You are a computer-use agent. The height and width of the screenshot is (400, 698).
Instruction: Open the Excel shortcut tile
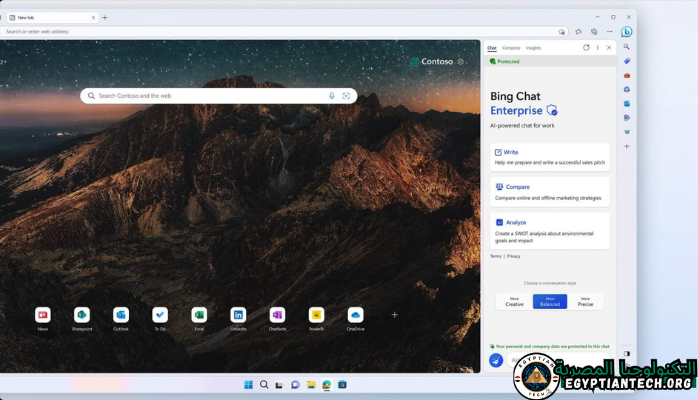click(x=199, y=315)
